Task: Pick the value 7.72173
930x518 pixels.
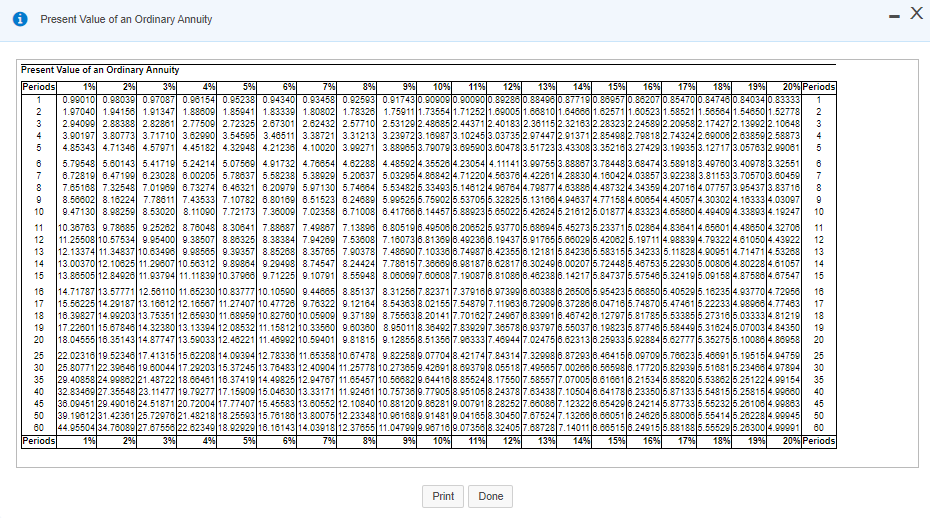Action: (x=239, y=211)
